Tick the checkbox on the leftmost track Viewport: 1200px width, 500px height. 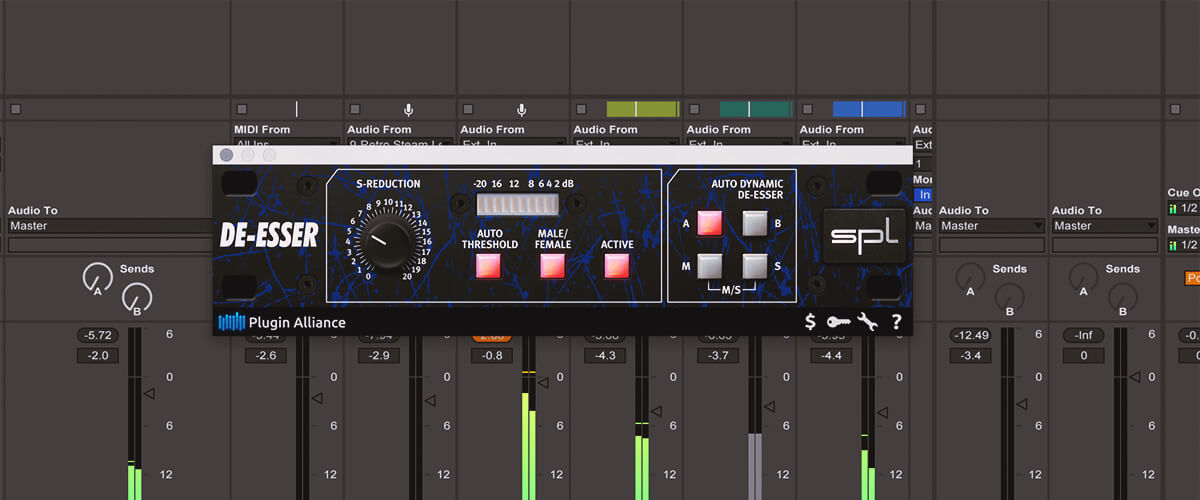15,109
